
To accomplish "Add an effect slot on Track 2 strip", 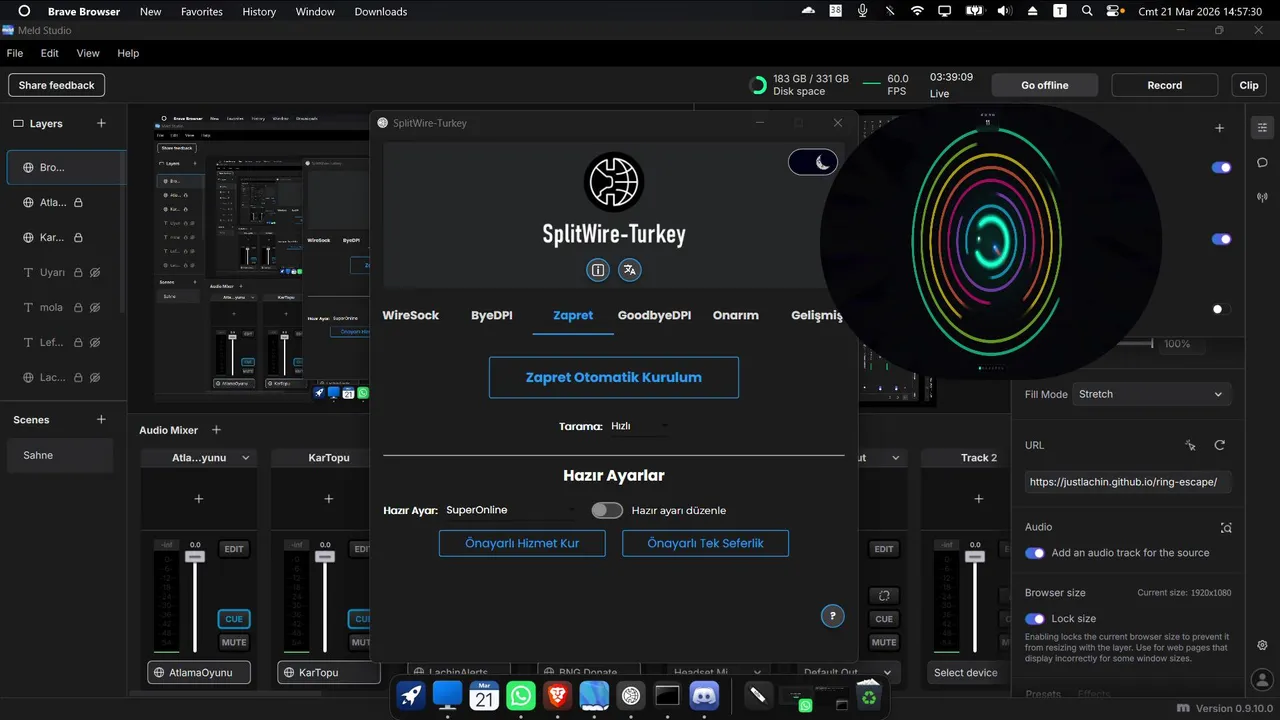I will tap(978, 498).
